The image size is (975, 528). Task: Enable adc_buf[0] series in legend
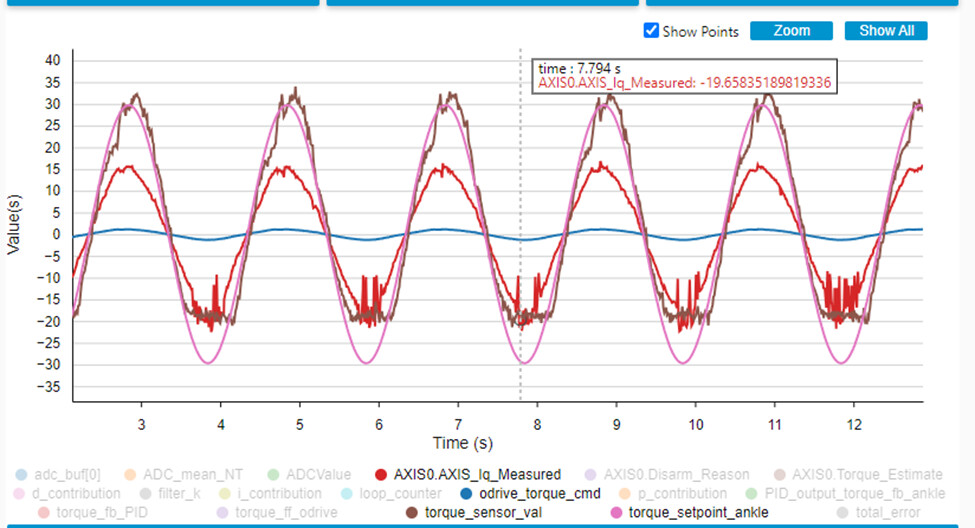tap(68, 474)
